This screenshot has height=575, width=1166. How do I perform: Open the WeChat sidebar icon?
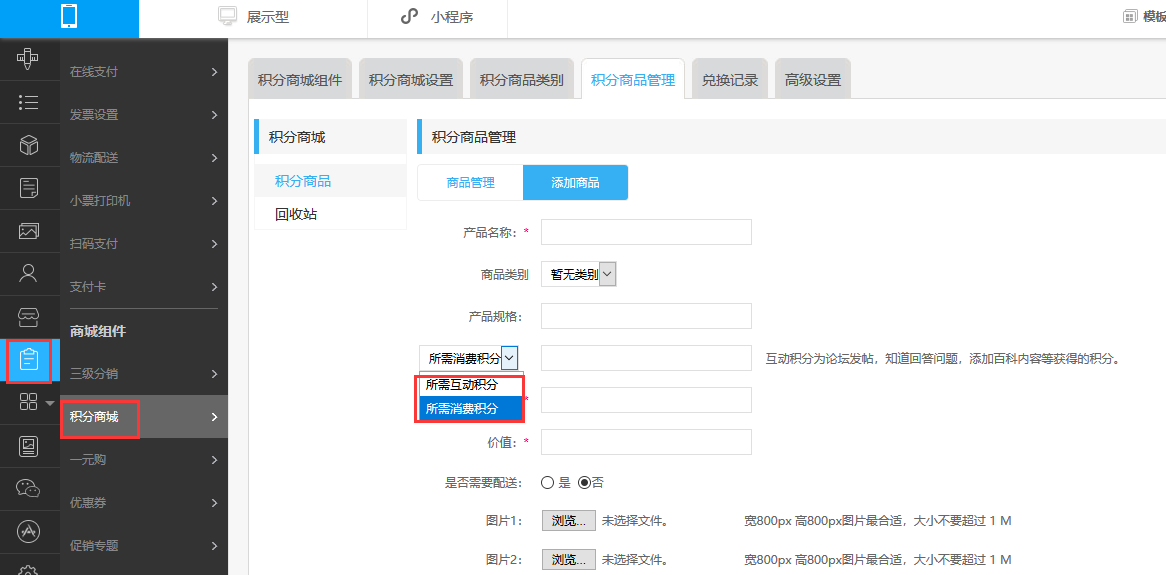(28, 488)
